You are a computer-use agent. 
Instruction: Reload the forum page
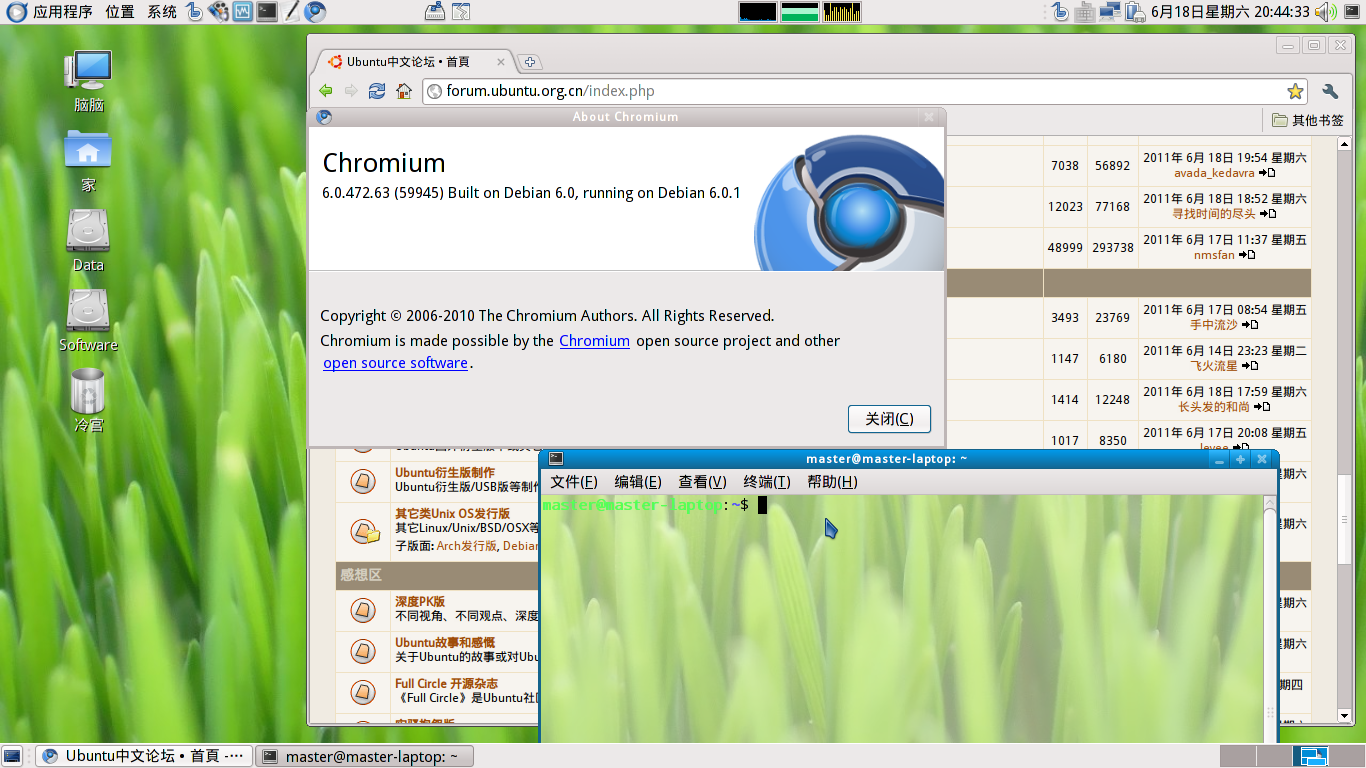(377, 91)
